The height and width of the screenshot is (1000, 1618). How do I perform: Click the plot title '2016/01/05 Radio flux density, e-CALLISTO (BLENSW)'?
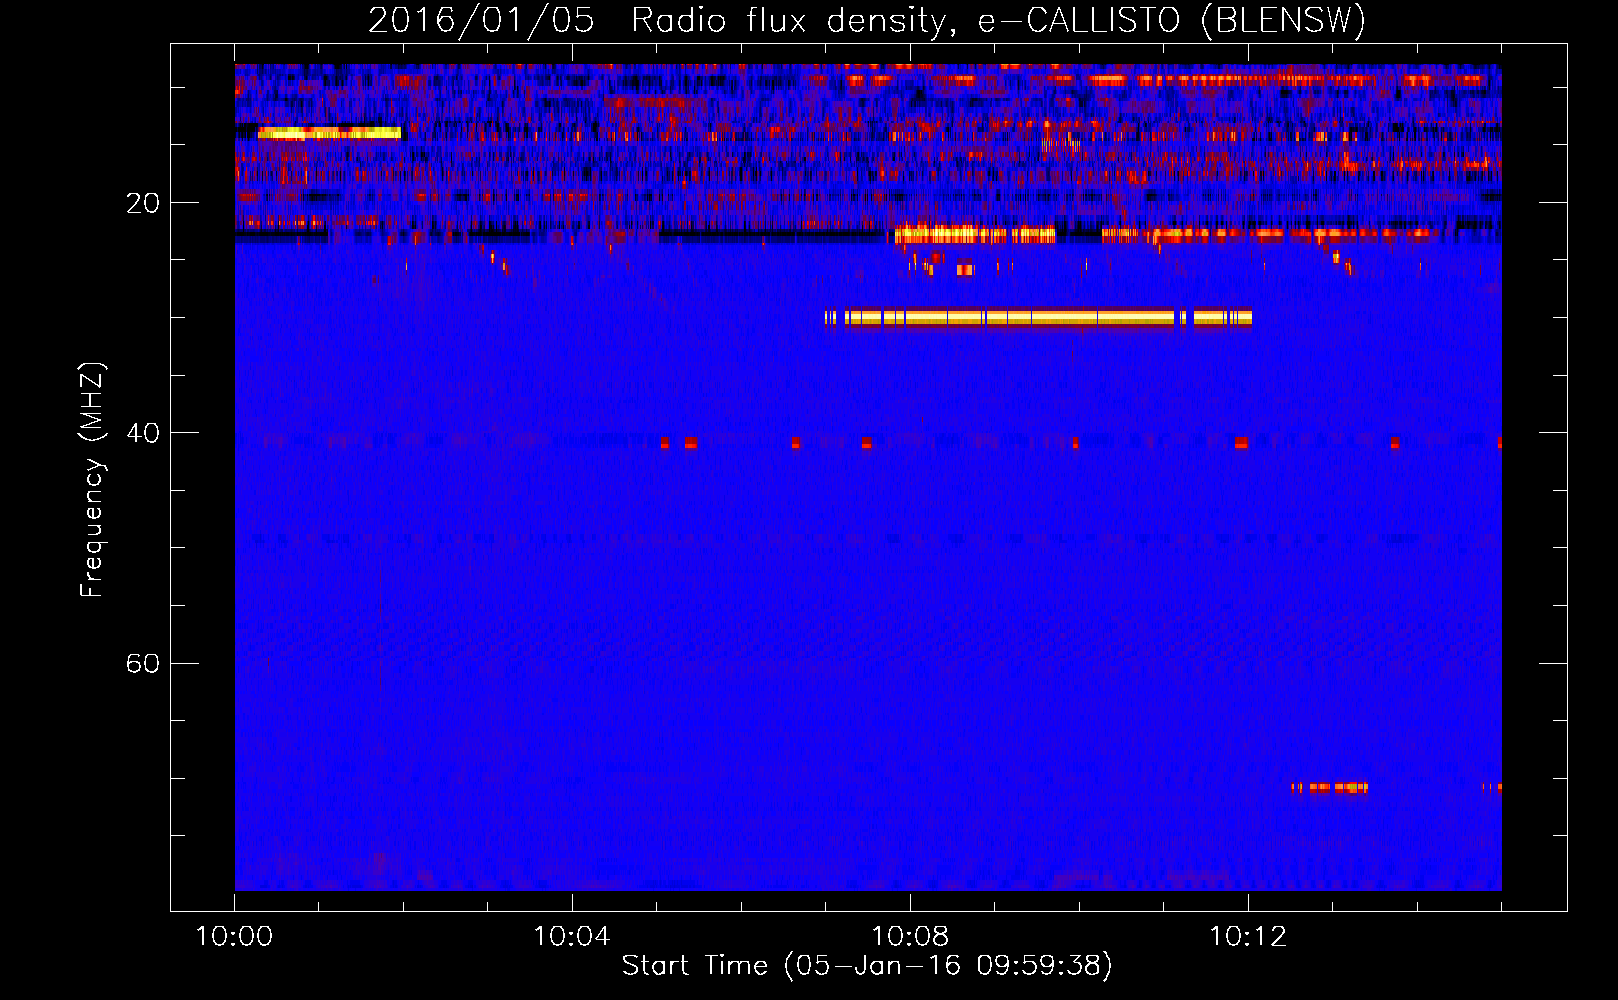(867, 21)
